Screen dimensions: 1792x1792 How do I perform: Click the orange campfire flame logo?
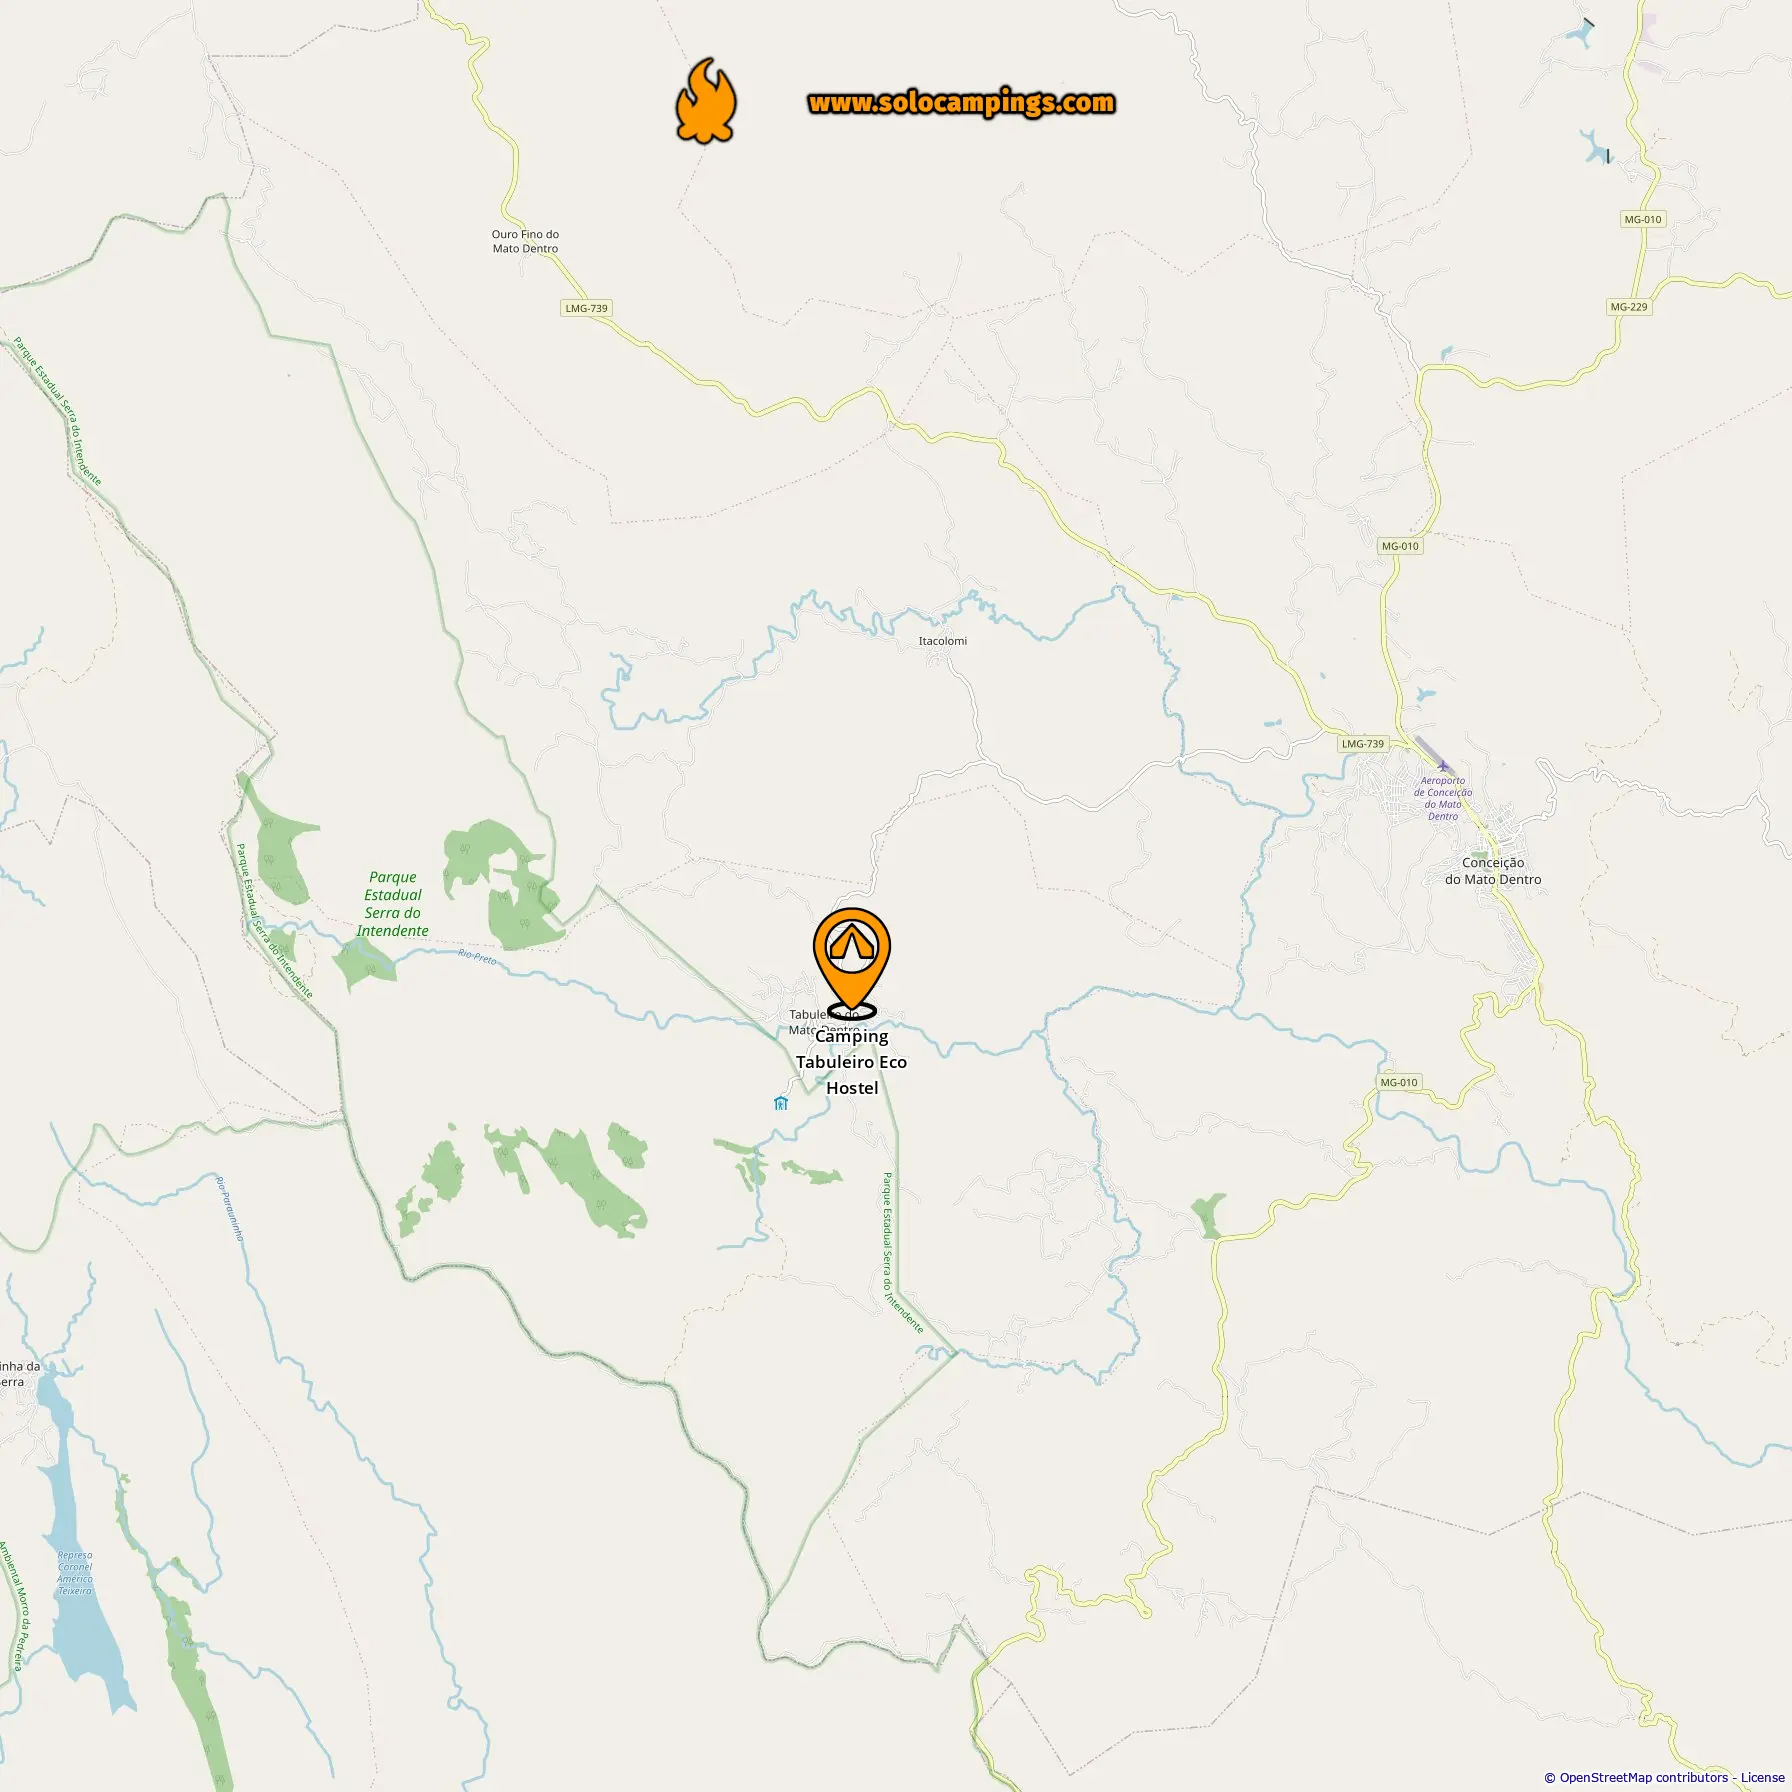[706, 101]
